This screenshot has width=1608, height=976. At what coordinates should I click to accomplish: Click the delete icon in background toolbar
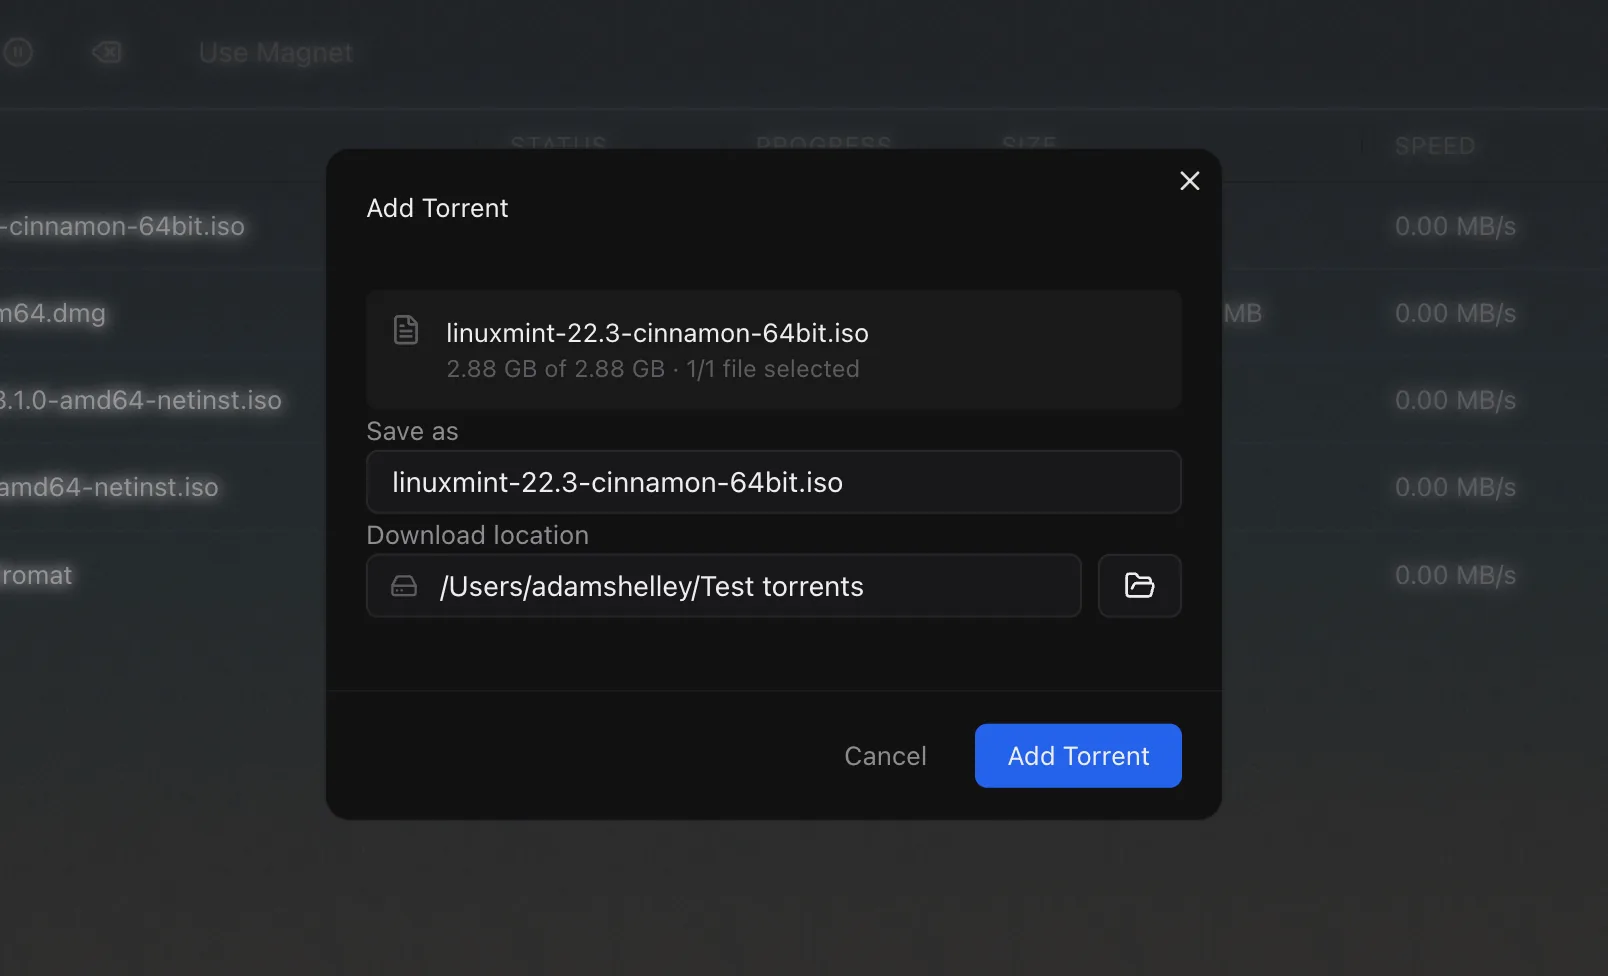107,52
